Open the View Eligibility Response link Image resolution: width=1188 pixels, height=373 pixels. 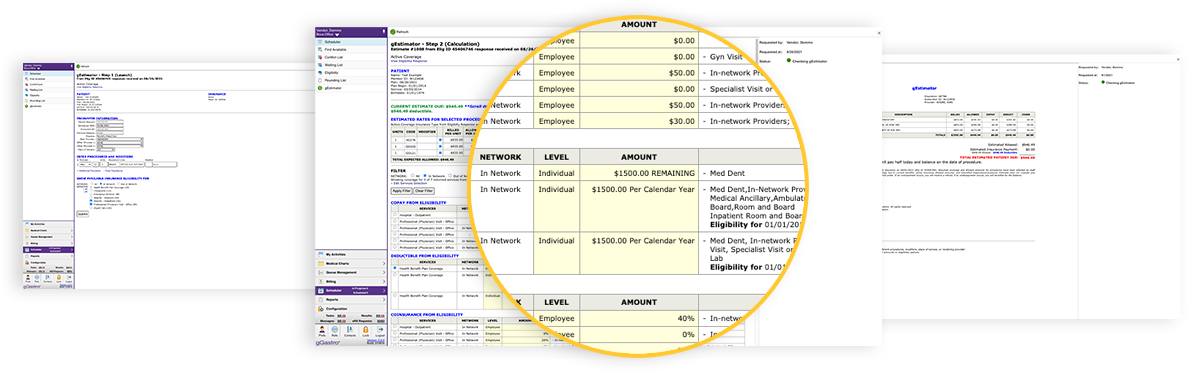409,61
